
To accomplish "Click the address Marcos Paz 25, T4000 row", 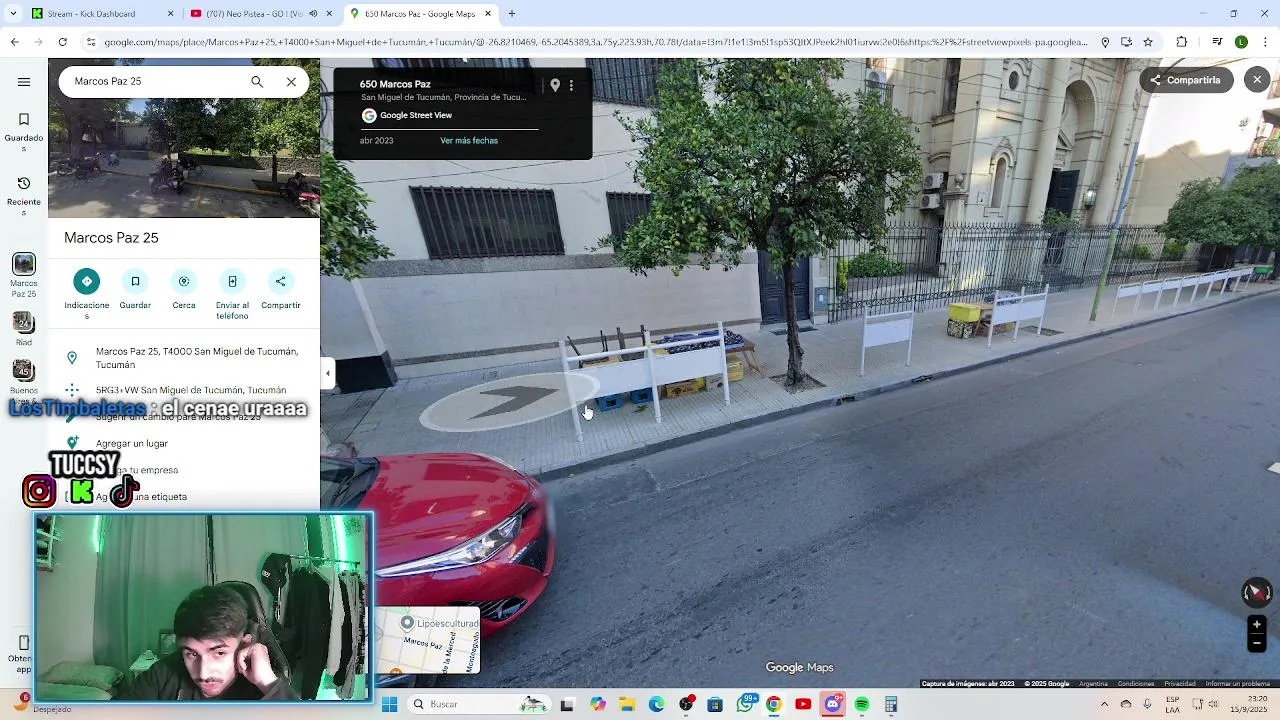I will tap(184, 358).
